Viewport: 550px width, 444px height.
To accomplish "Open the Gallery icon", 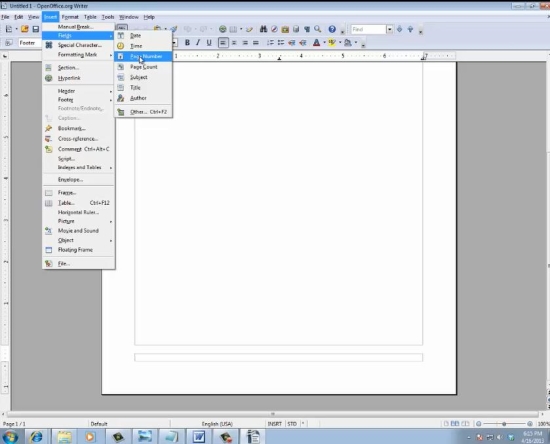I will point(285,29).
